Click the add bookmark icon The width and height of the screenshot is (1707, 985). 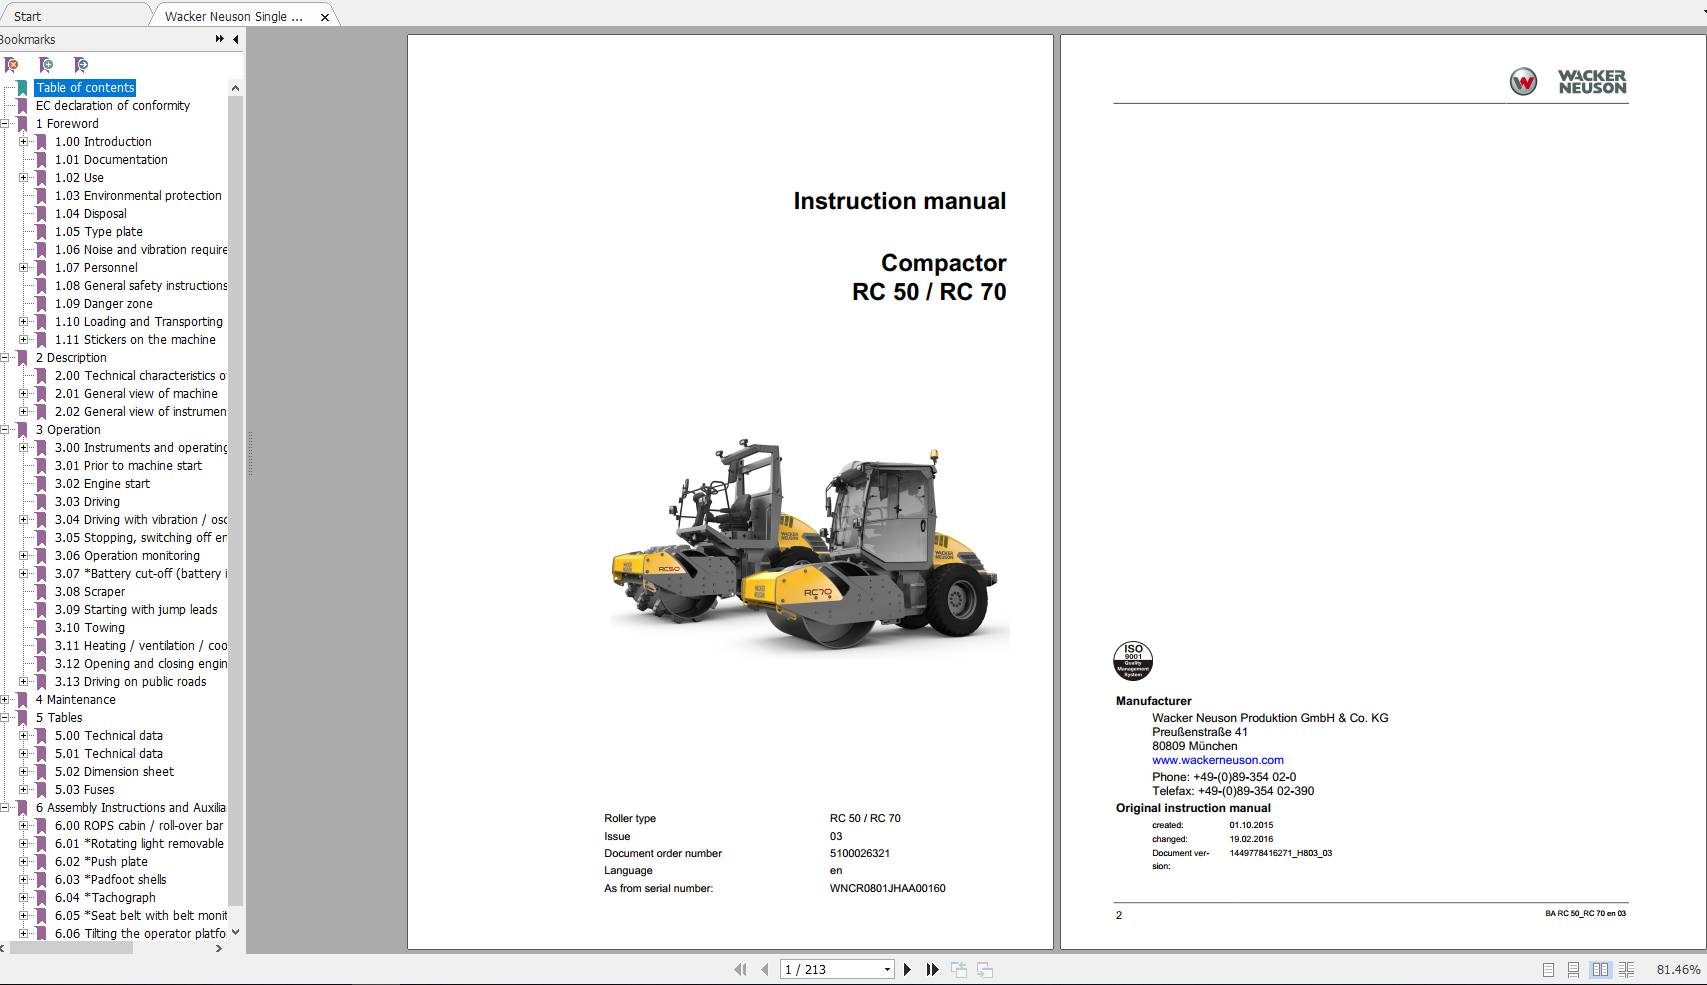pos(46,65)
